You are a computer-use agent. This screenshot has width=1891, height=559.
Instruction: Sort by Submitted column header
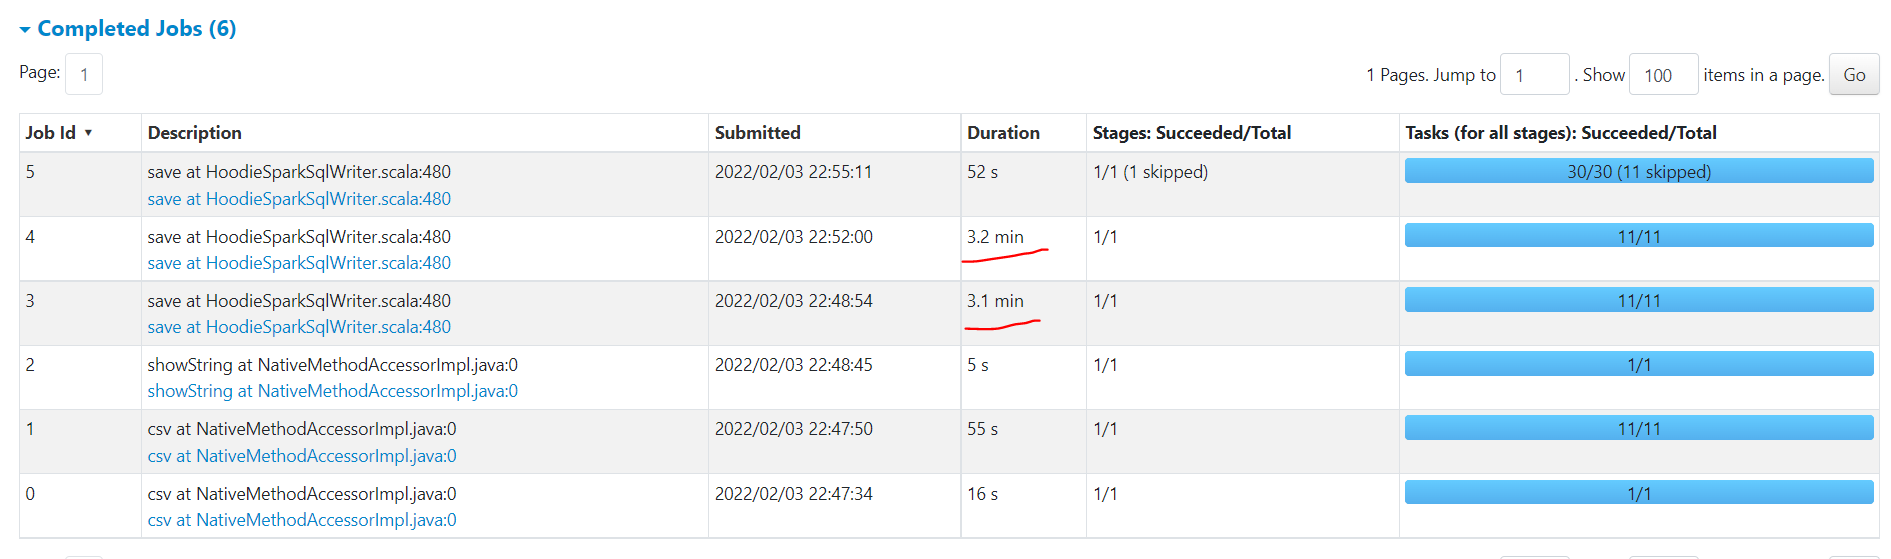757,133
